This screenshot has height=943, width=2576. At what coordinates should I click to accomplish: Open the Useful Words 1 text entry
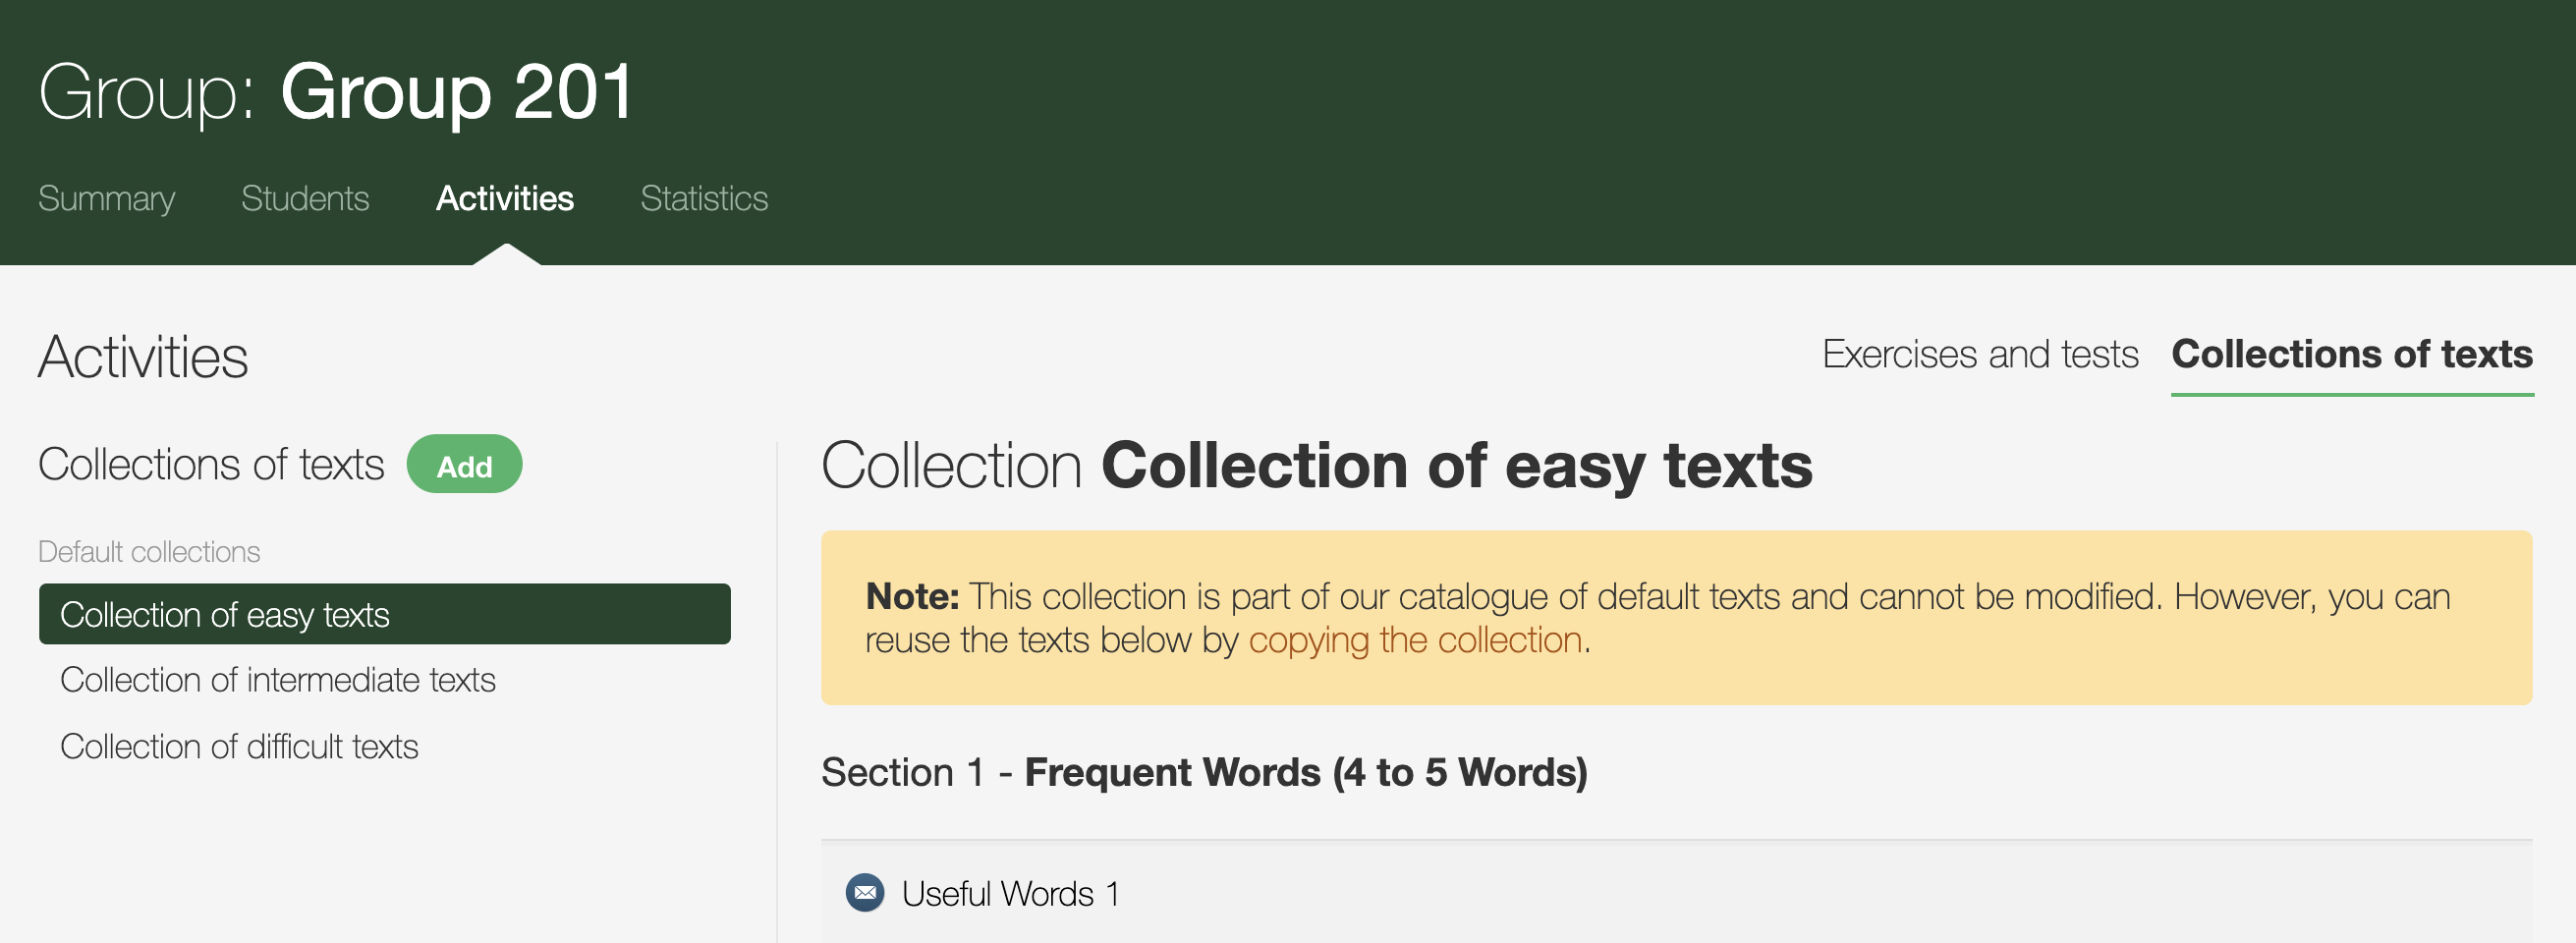click(1010, 893)
